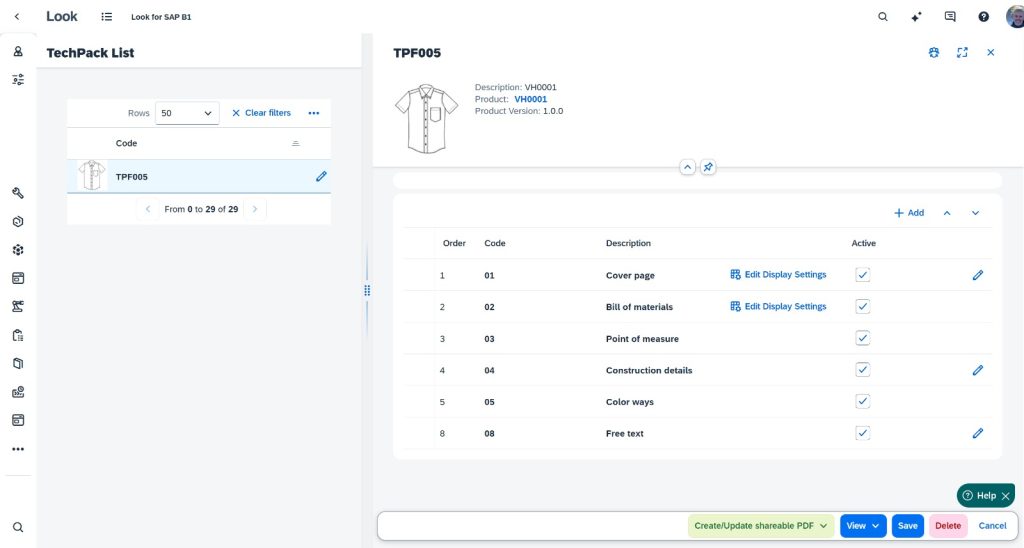Click the pencil edit icon for TPF005 row
The image size is (1024, 548).
pos(321,176)
